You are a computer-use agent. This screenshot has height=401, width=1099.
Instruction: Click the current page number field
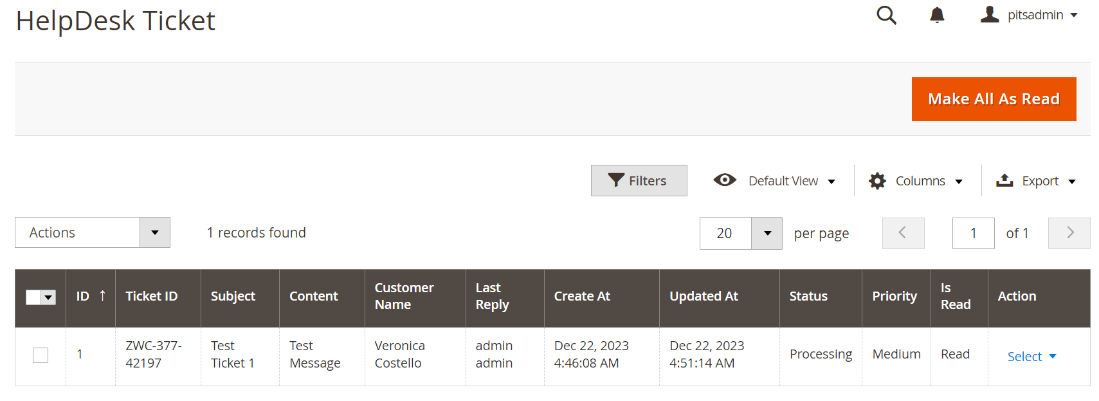(973, 233)
